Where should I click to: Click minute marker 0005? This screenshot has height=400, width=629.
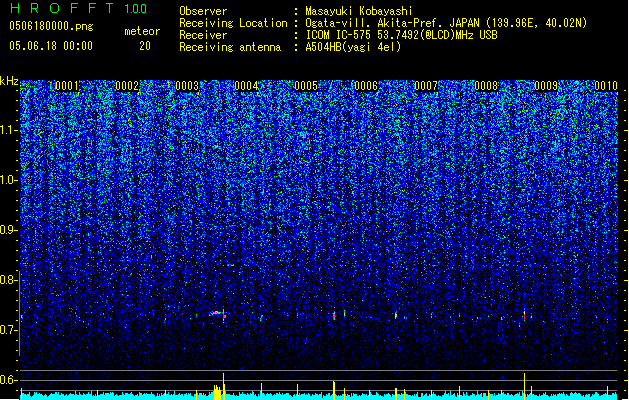coord(306,86)
